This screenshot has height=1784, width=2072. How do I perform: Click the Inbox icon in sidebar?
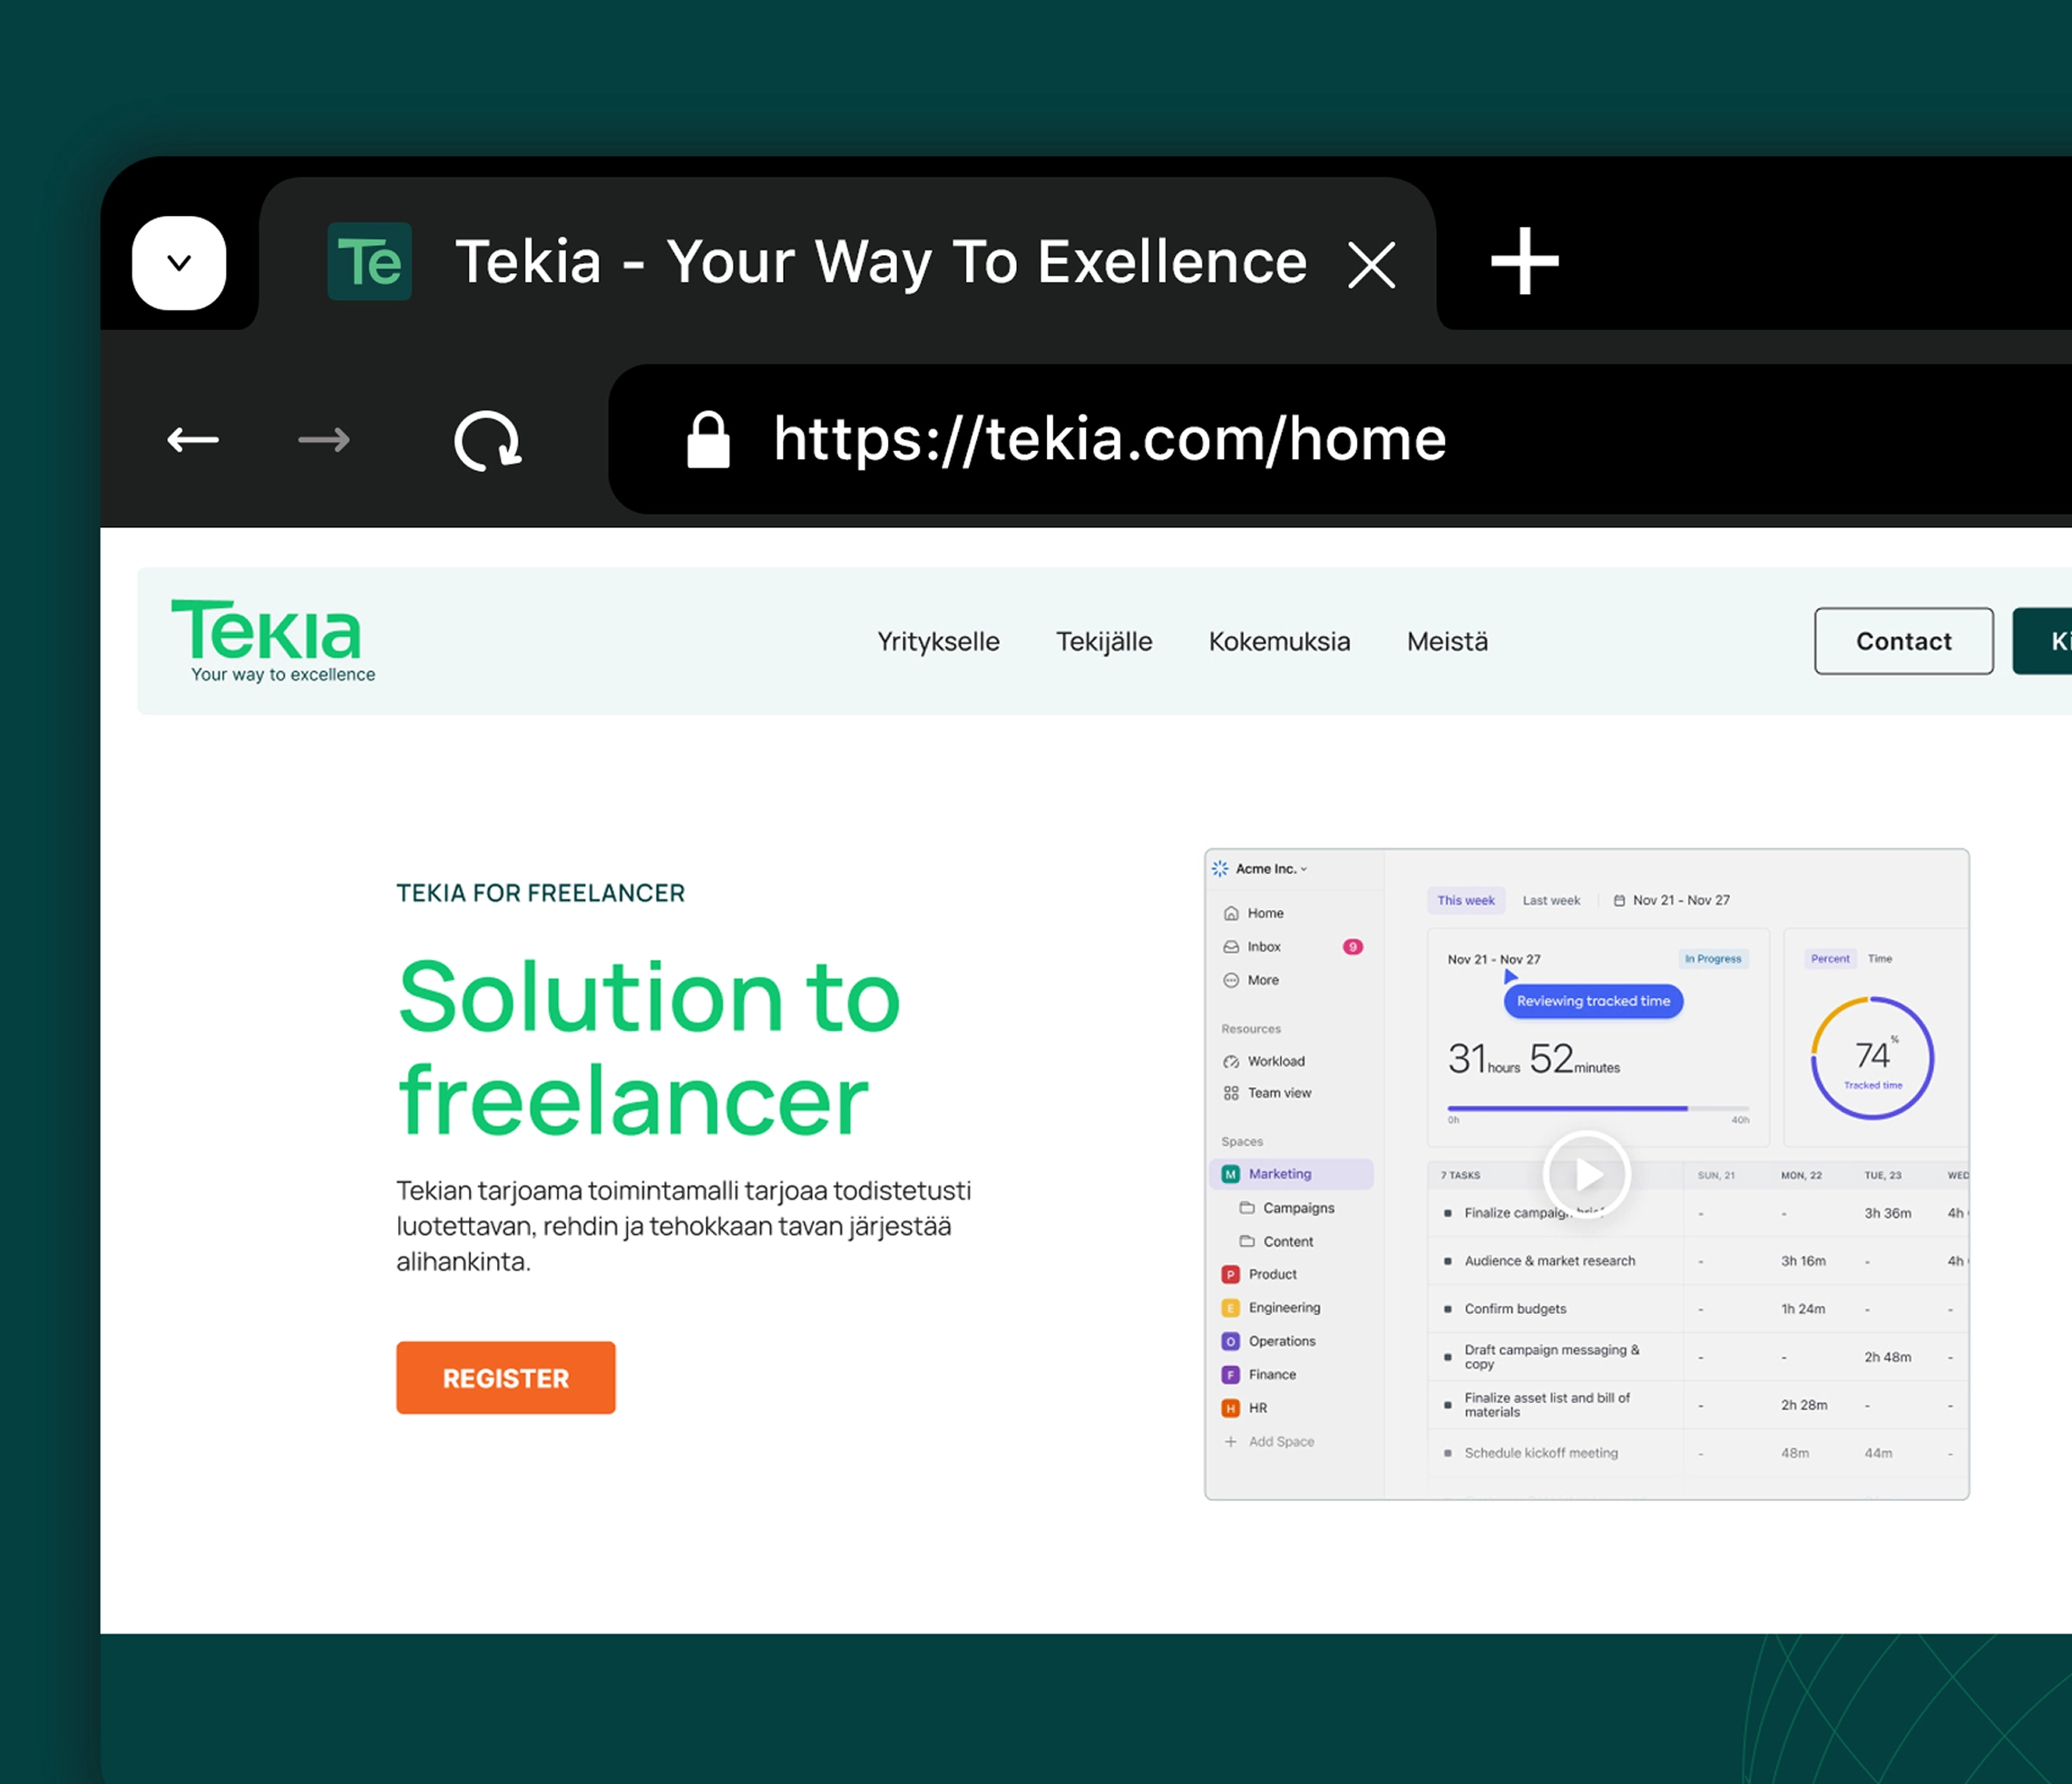pyautogui.click(x=1231, y=946)
